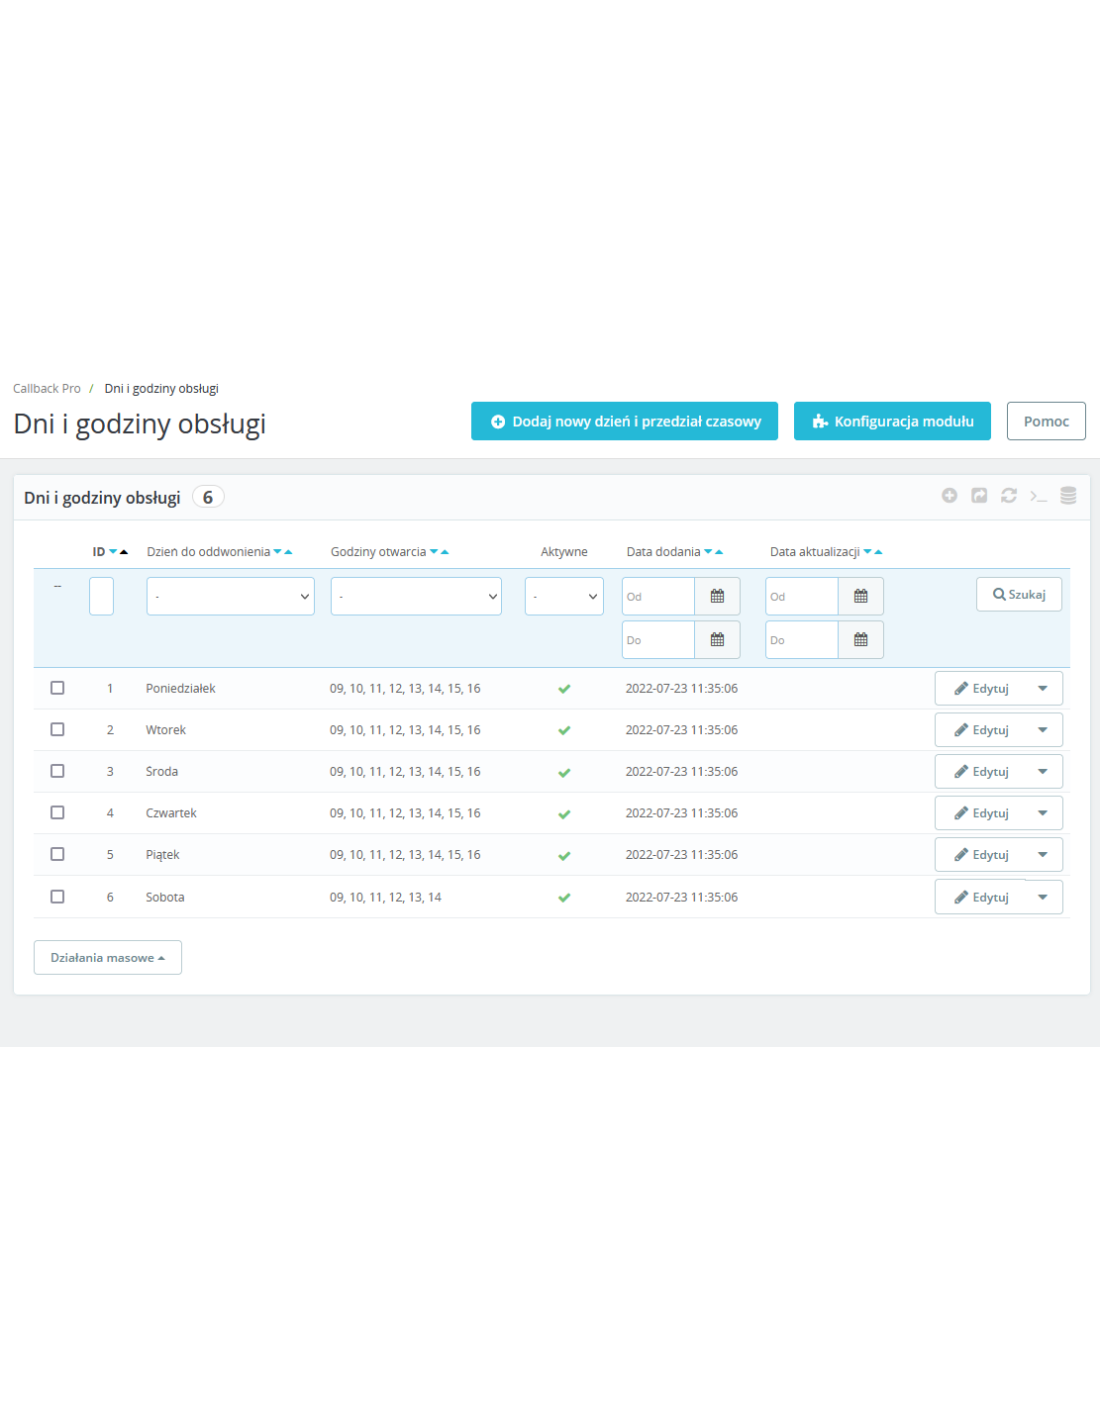Expand actions arrow for Czwartek row
The height and width of the screenshot is (1422, 1100).
[1043, 813]
